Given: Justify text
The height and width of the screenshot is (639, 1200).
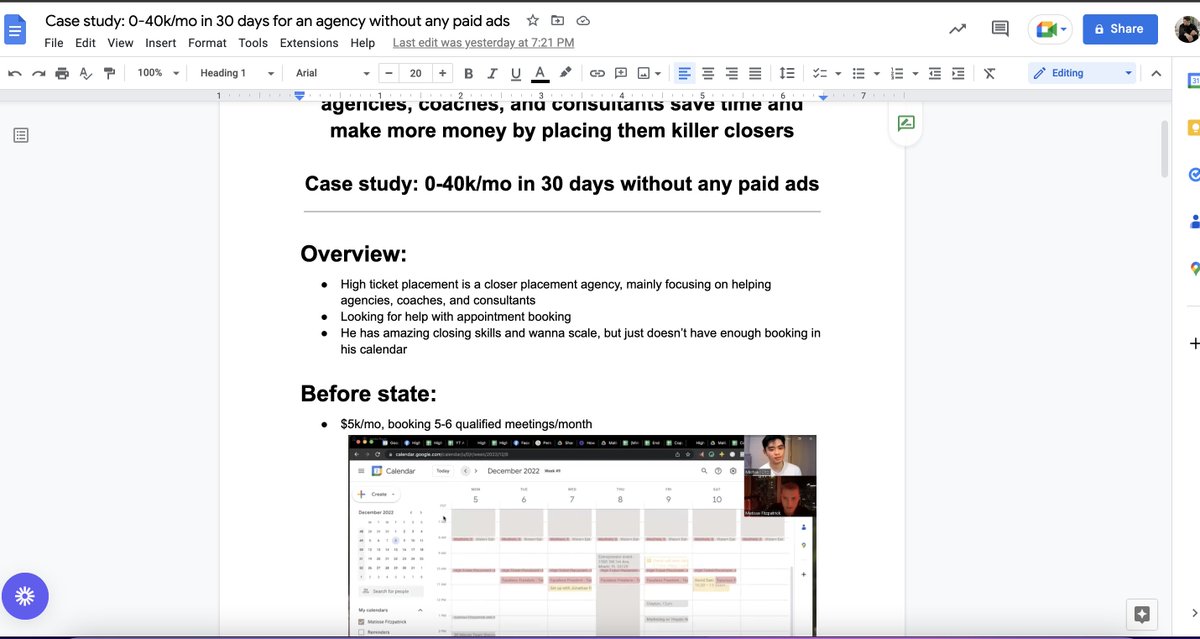Looking at the screenshot, I should 756,73.
